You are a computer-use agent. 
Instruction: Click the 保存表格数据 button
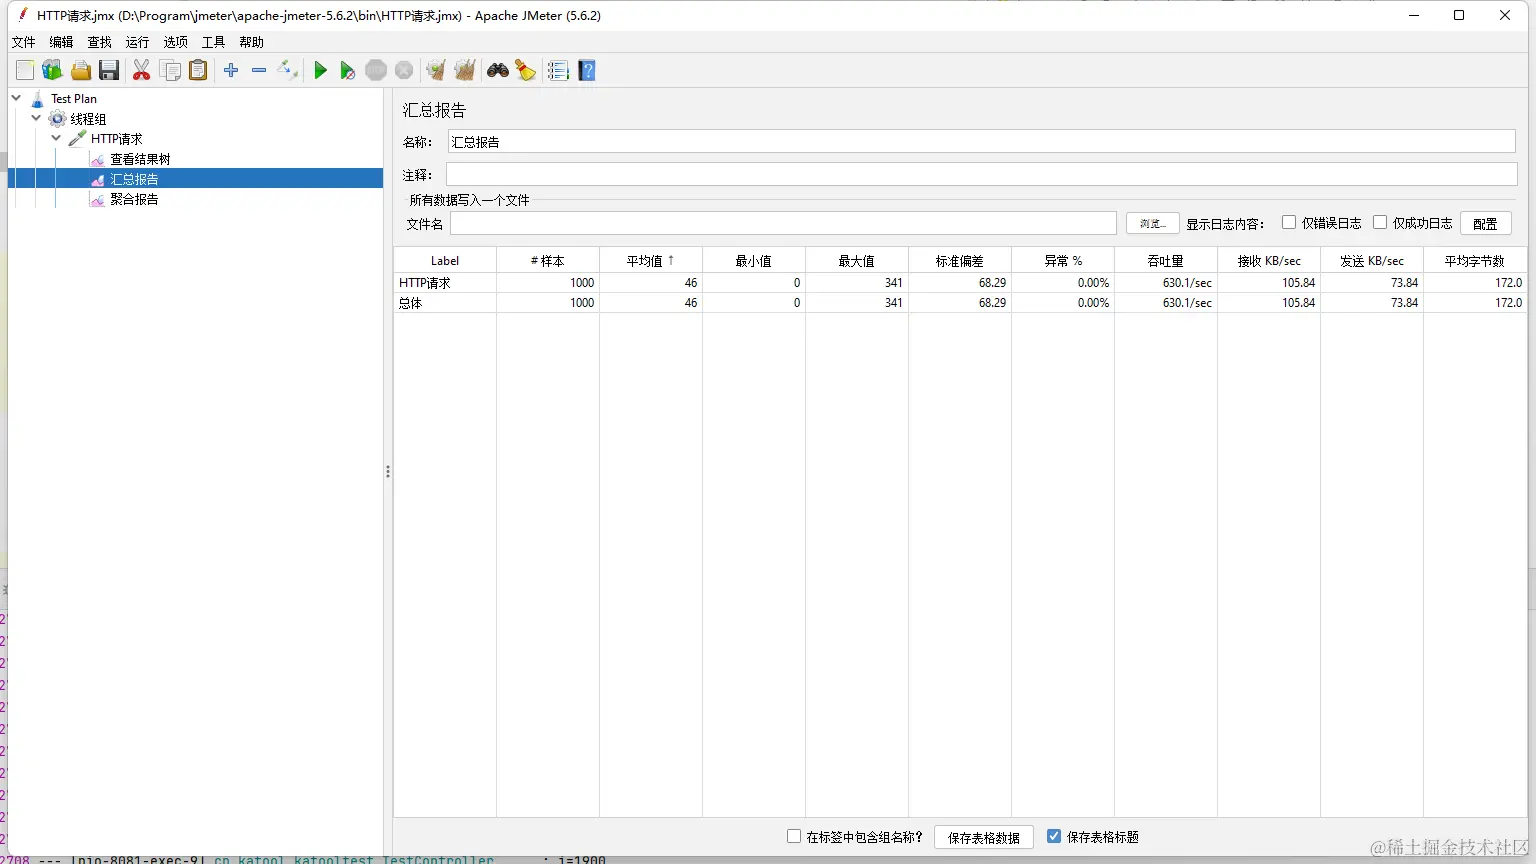[x=984, y=837]
